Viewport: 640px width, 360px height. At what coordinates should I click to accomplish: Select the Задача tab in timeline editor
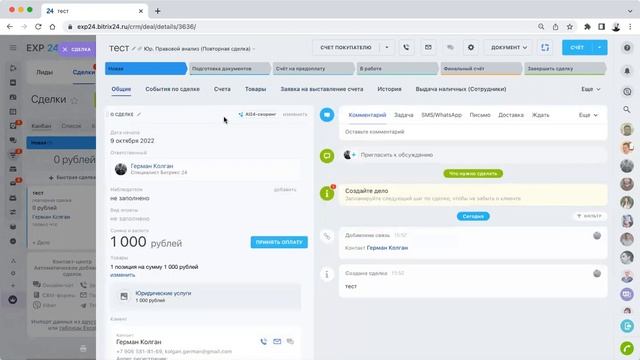(403, 115)
